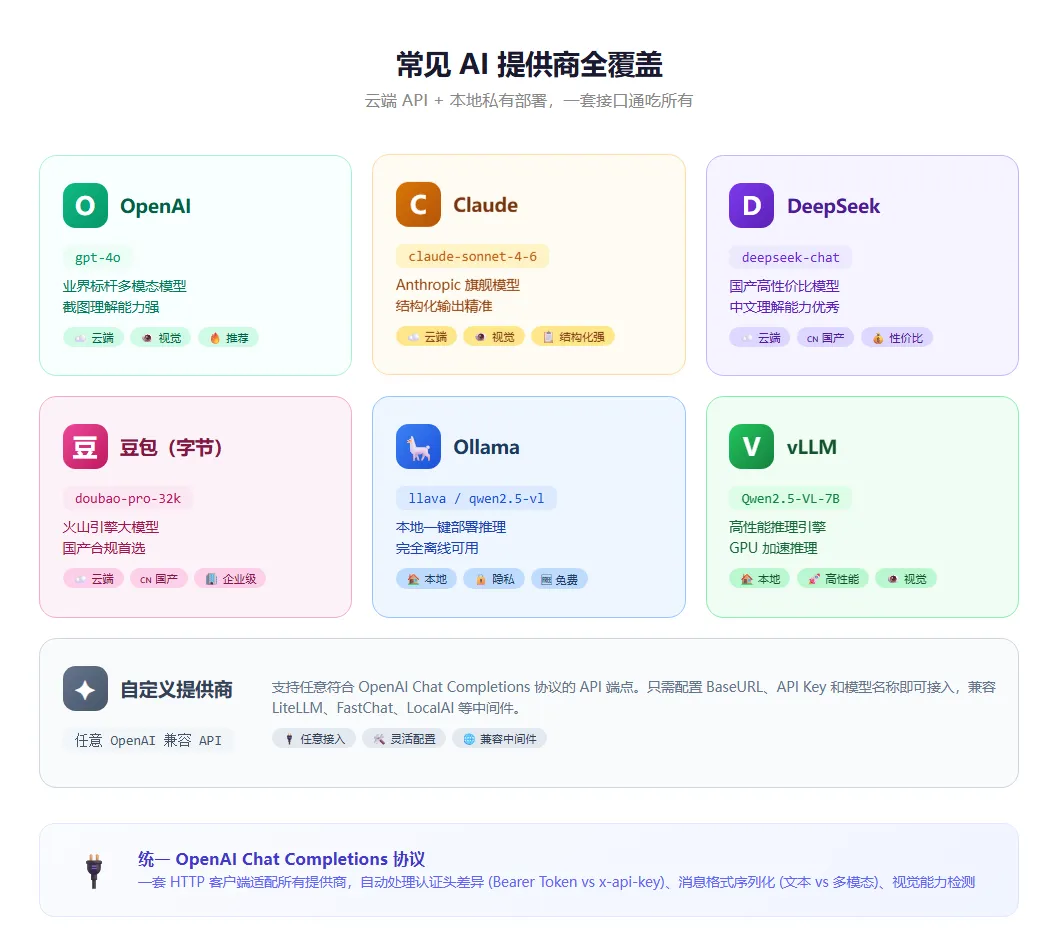Click the doubao-pro-32k model chip
The image size is (1062, 939).
click(128, 499)
